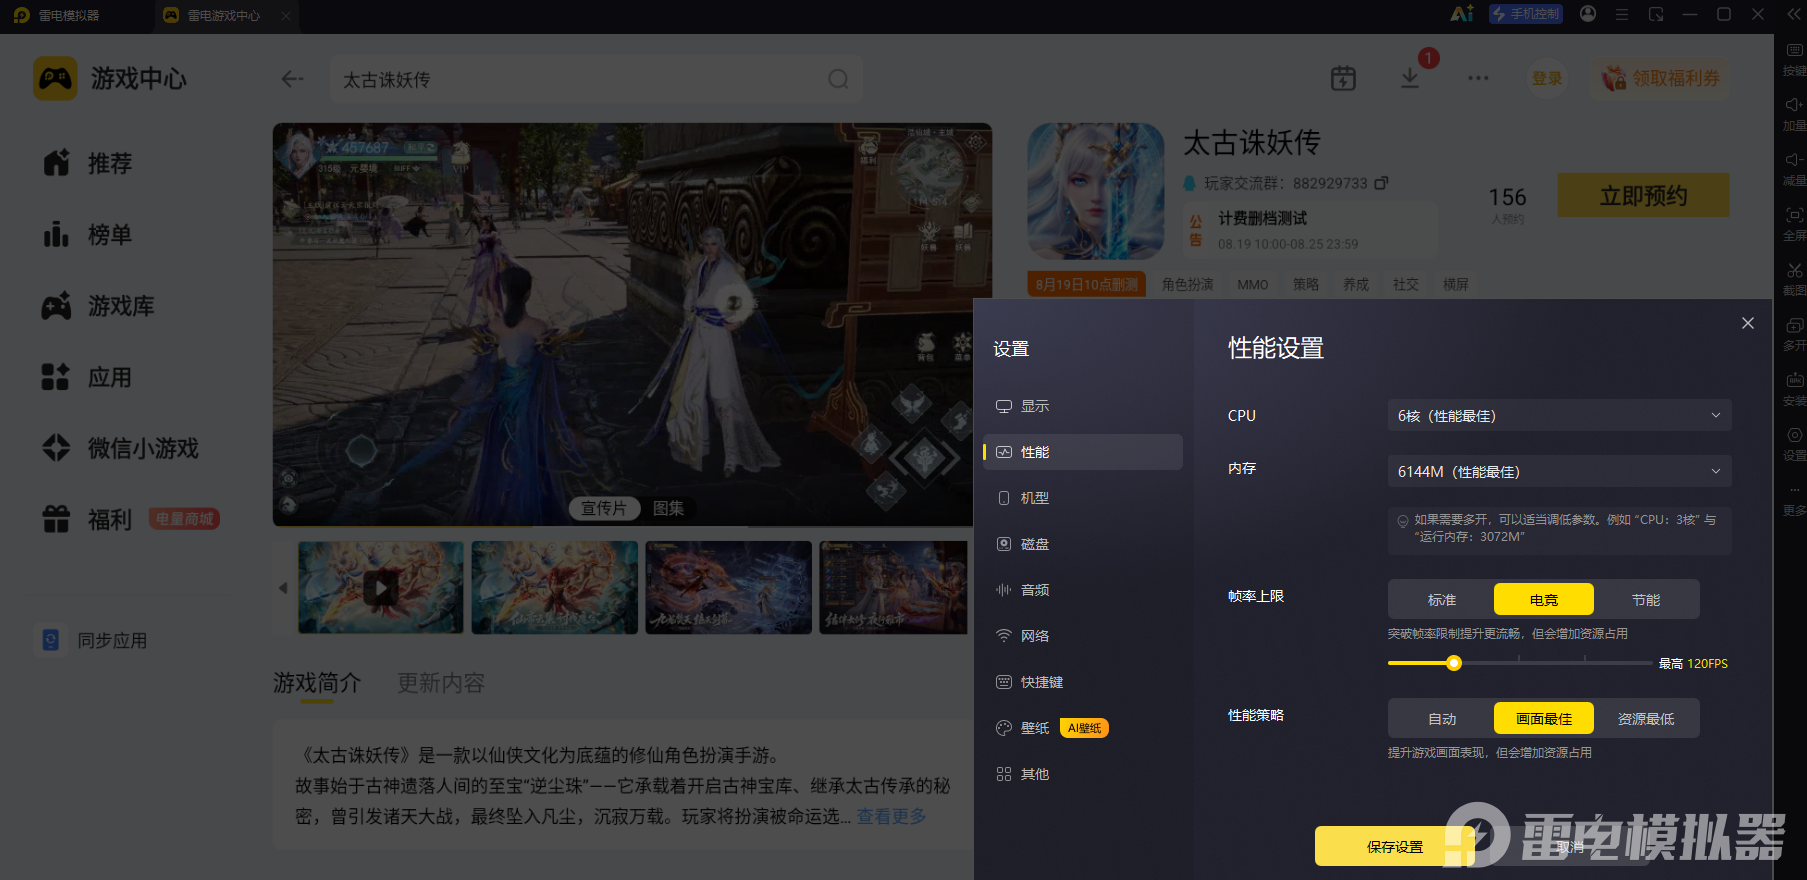Expand the 内存 memory dropdown

(x=1559, y=472)
